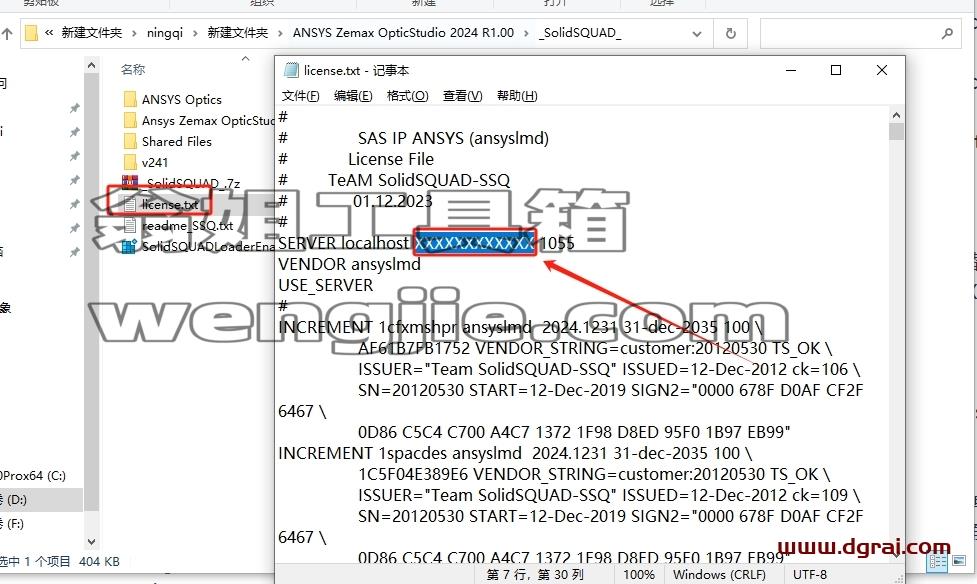Click _SolidSQUAD_ in the address path
Viewport: 977px width, 584px height.
(579, 33)
